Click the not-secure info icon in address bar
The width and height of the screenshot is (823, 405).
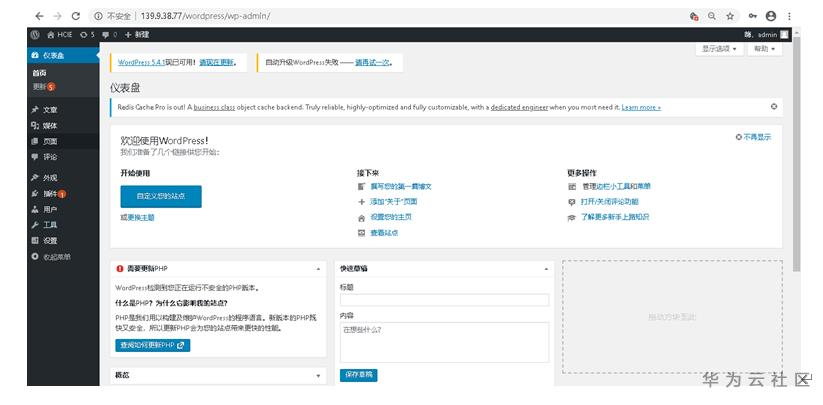coord(98,16)
